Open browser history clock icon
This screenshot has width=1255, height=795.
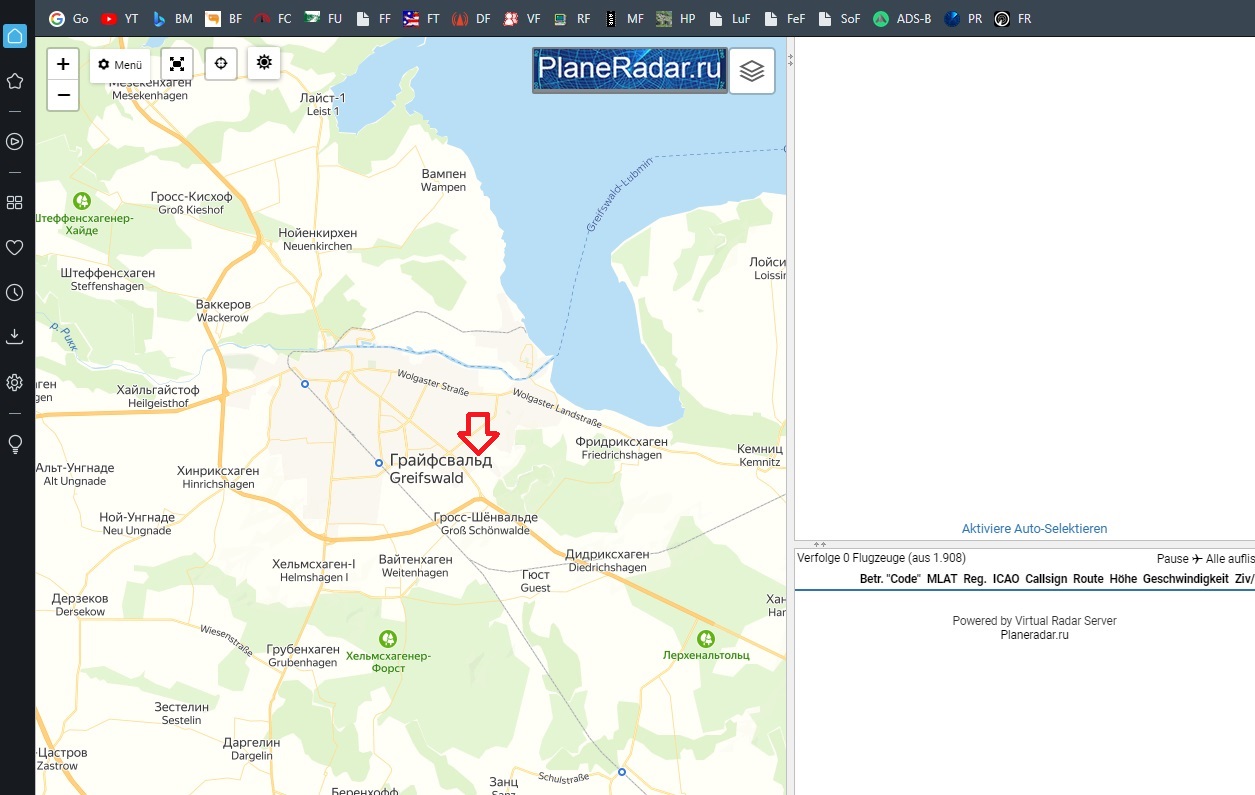15,293
